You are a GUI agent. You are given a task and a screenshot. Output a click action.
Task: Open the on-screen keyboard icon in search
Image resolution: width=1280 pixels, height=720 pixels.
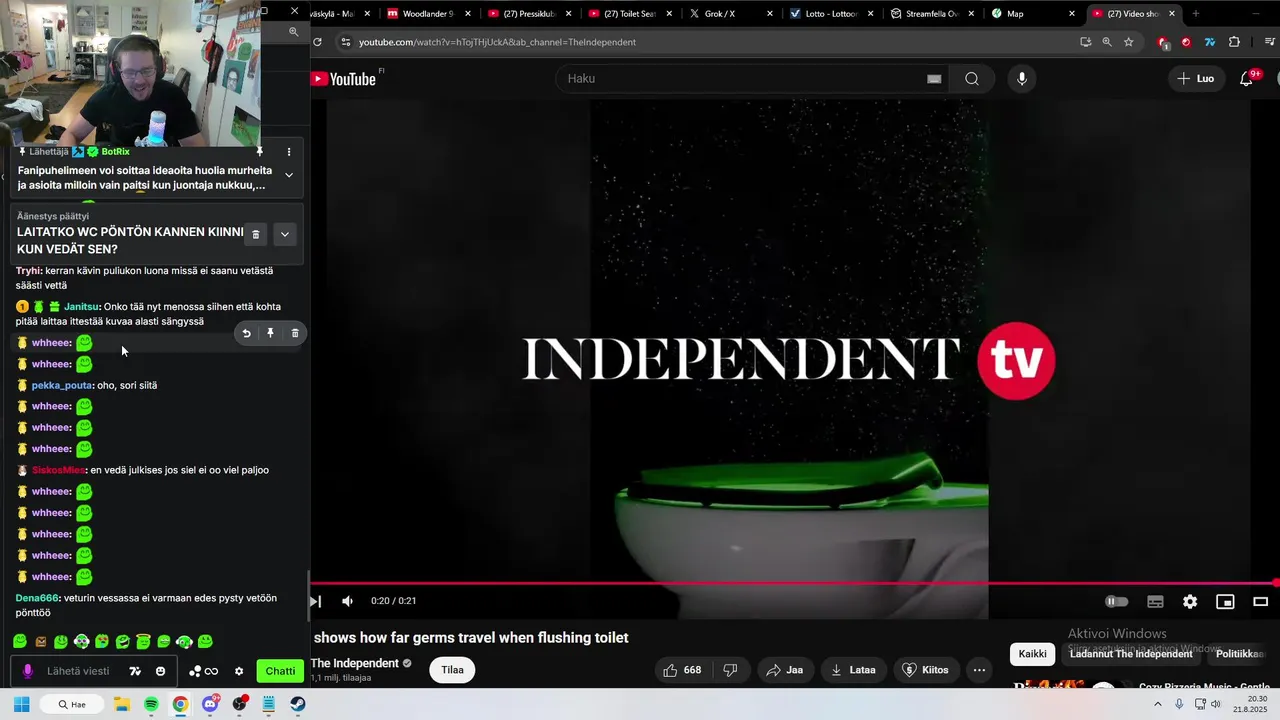click(x=934, y=79)
